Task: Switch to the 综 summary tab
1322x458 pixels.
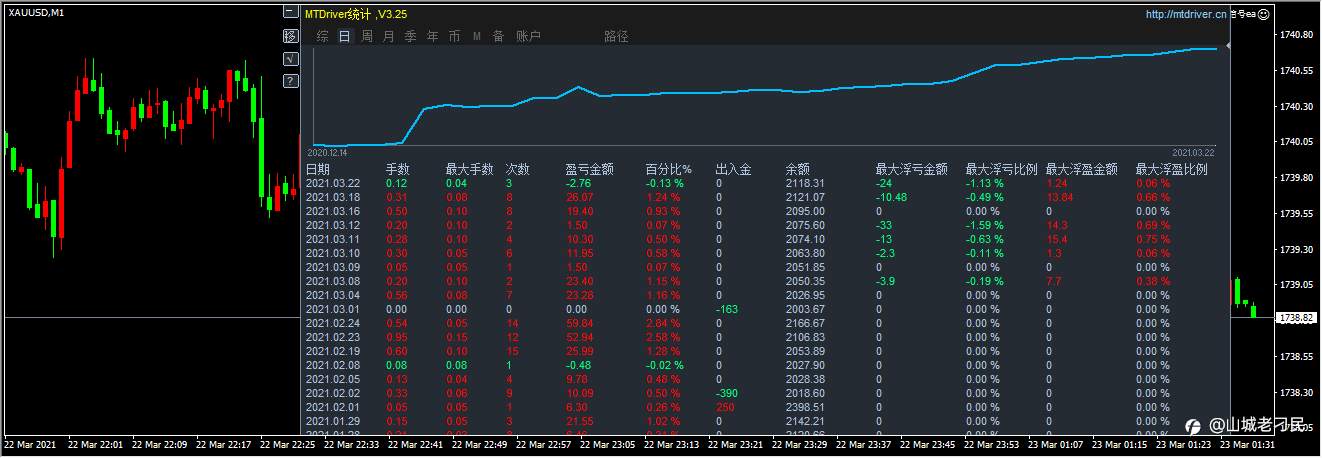Action: [x=322, y=36]
